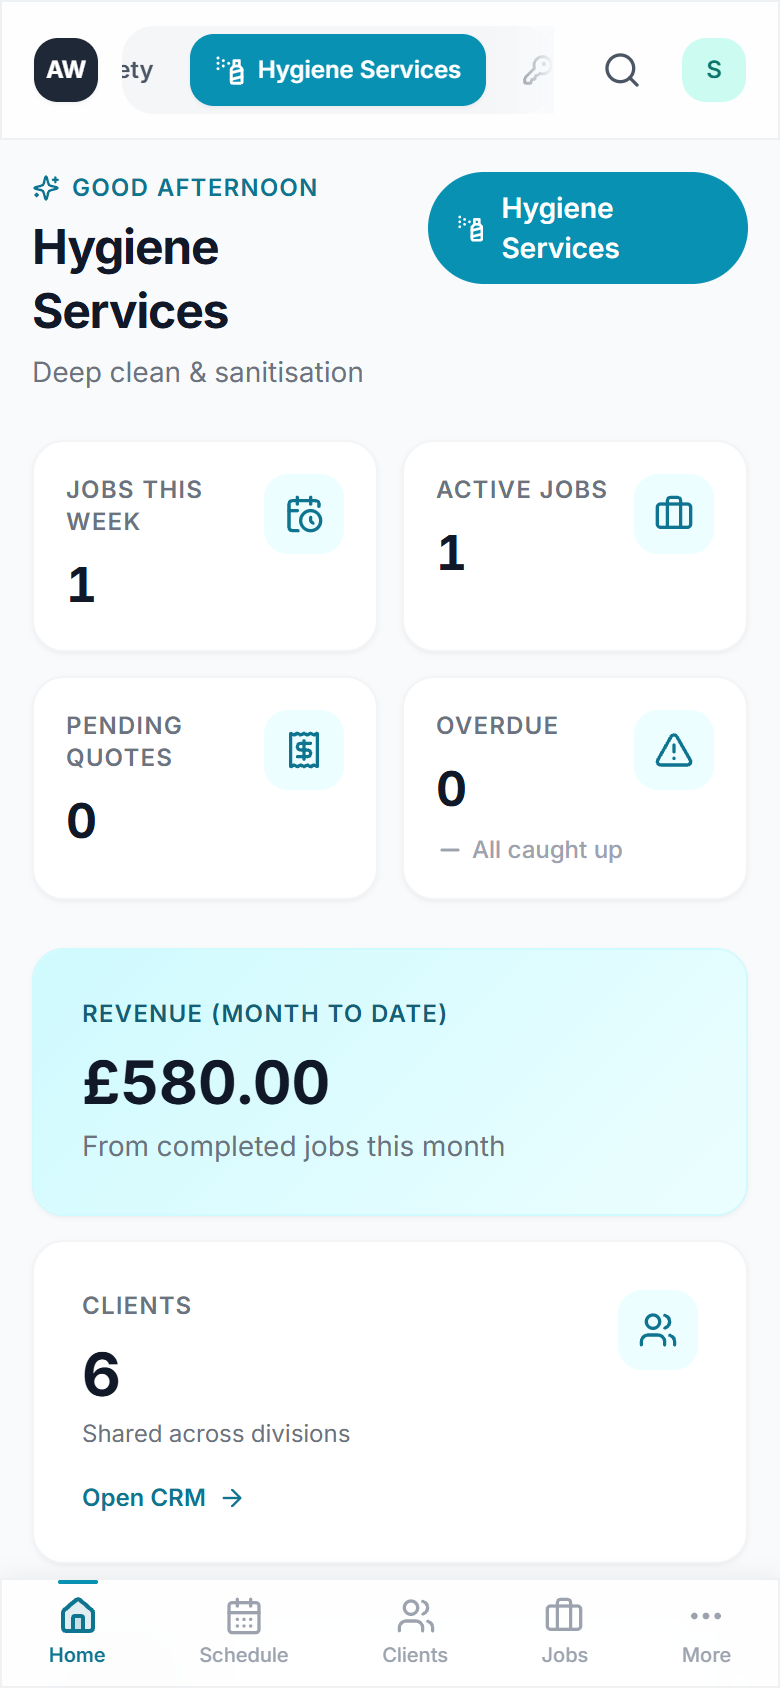Click the Clients people icon in card

click(x=657, y=1330)
